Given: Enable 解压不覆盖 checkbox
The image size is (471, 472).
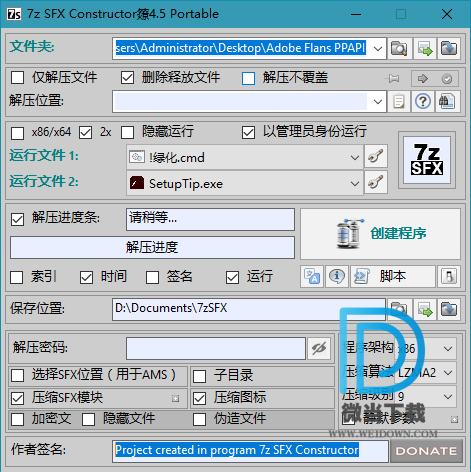Looking at the screenshot, I should (248, 79).
